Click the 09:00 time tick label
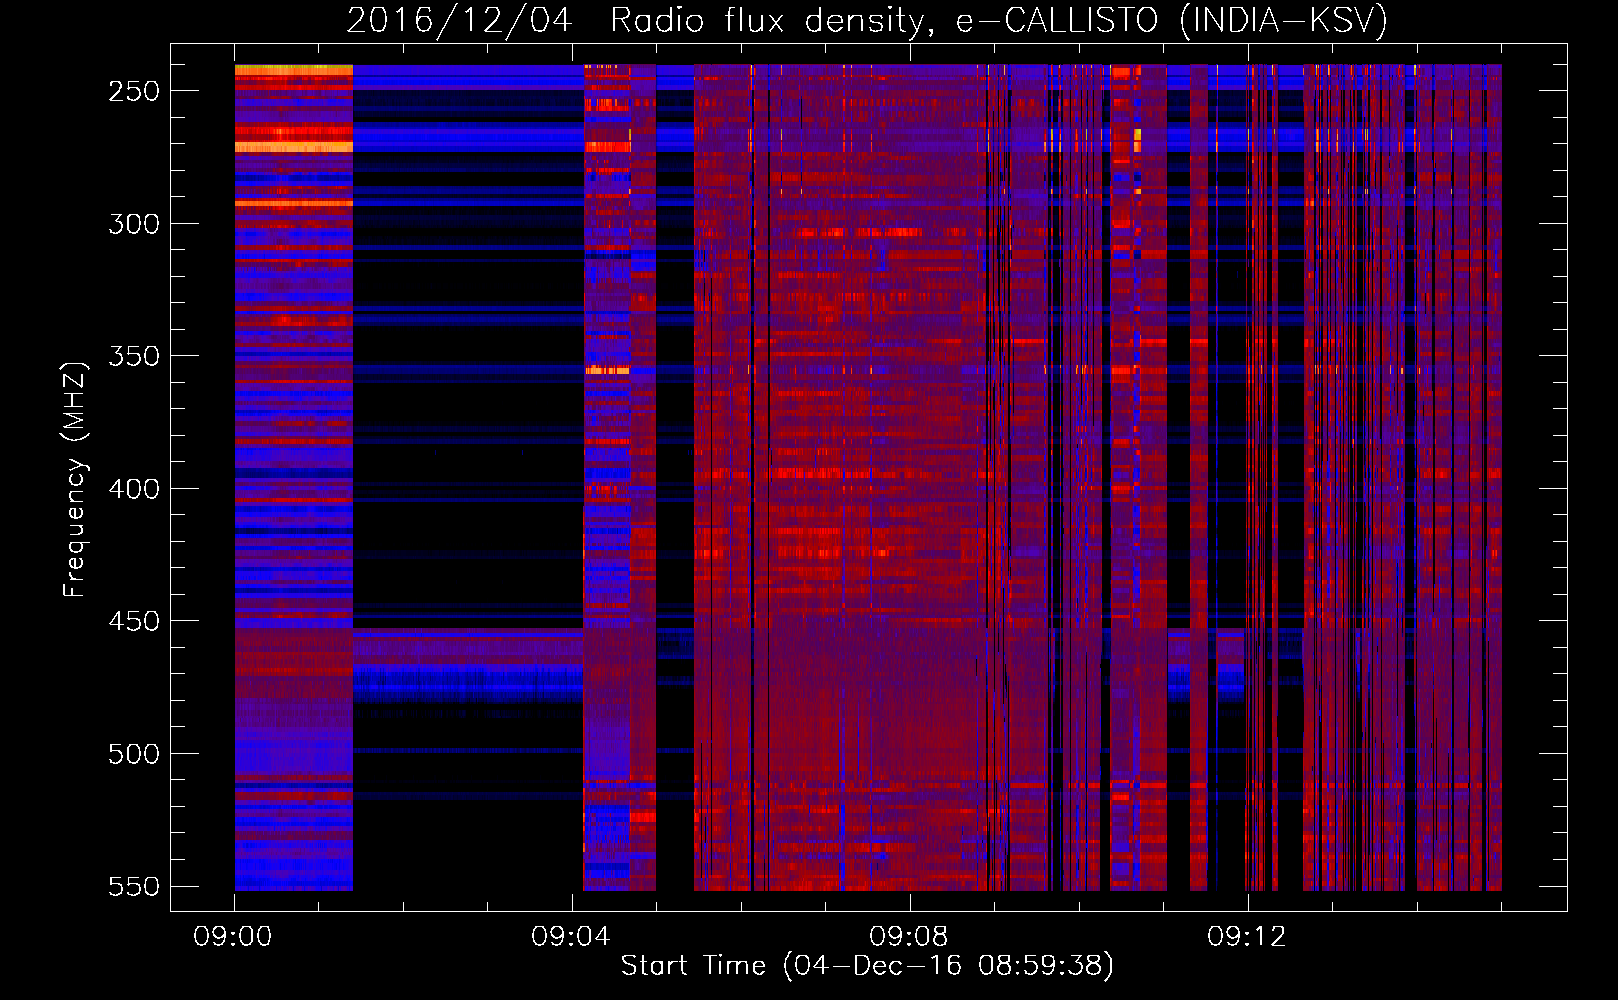The width and height of the screenshot is (1618, 1000). click(x=233, y=937)
